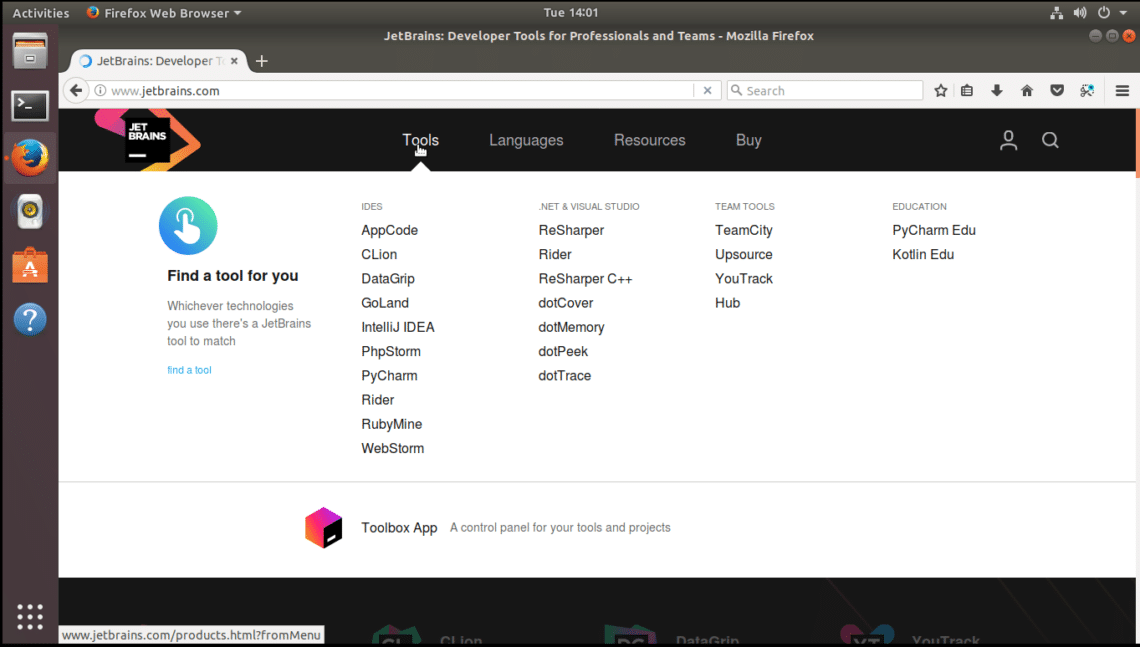Open the PyCharm Edu link
Image resolution: width=1140 pixels, height=647 pixels.
click(x=934, y=230)
